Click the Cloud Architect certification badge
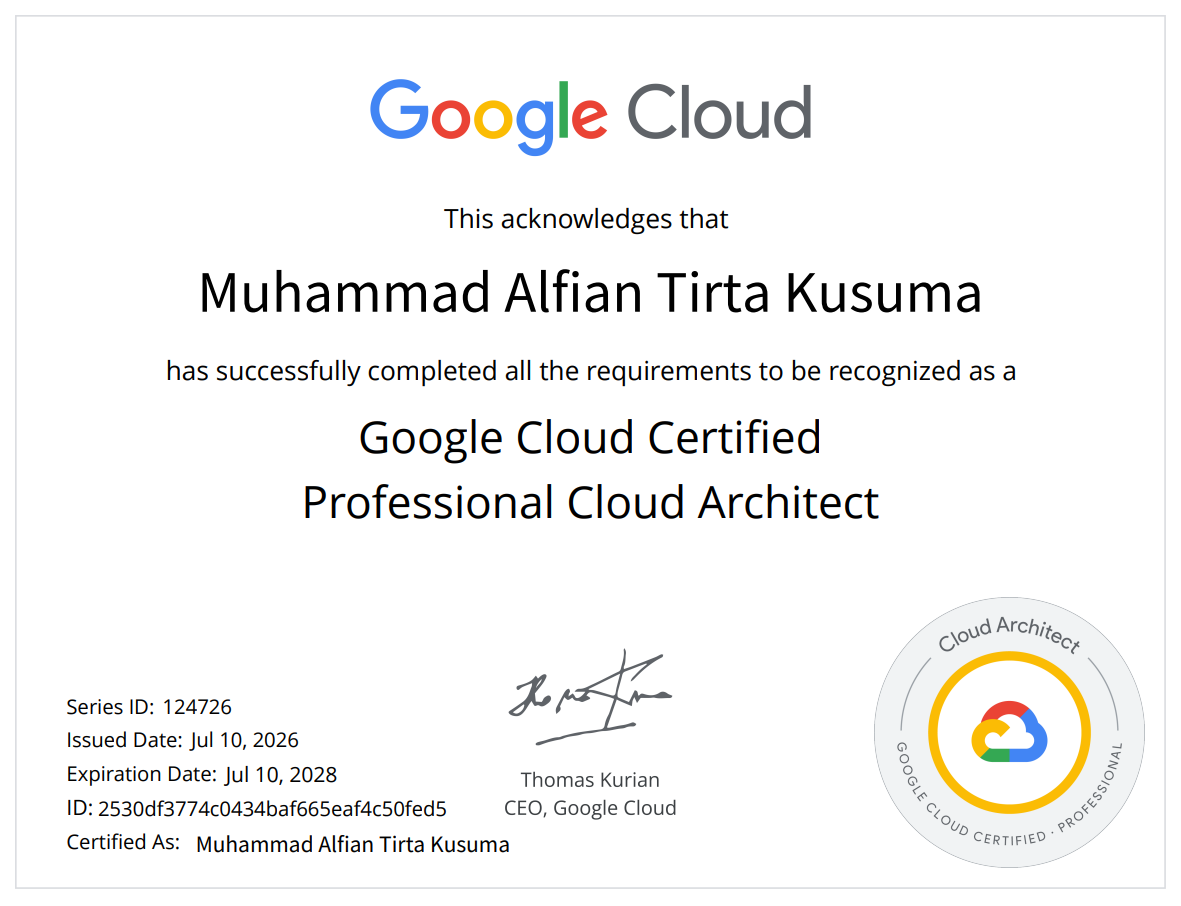 pos(1009,733)
